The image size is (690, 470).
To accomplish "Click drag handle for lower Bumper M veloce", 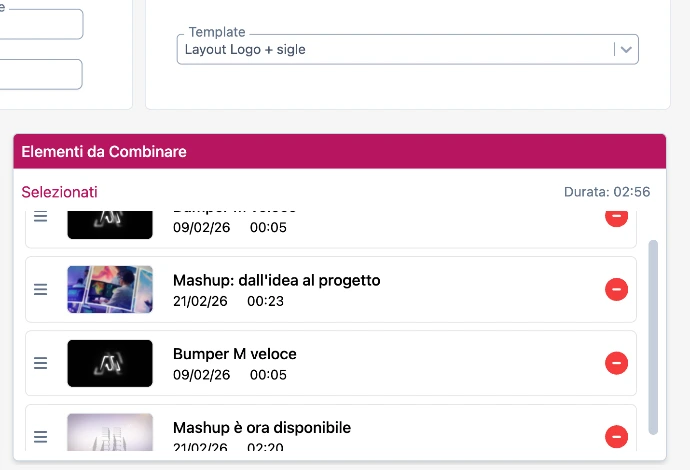I will [x=41, y=363].
